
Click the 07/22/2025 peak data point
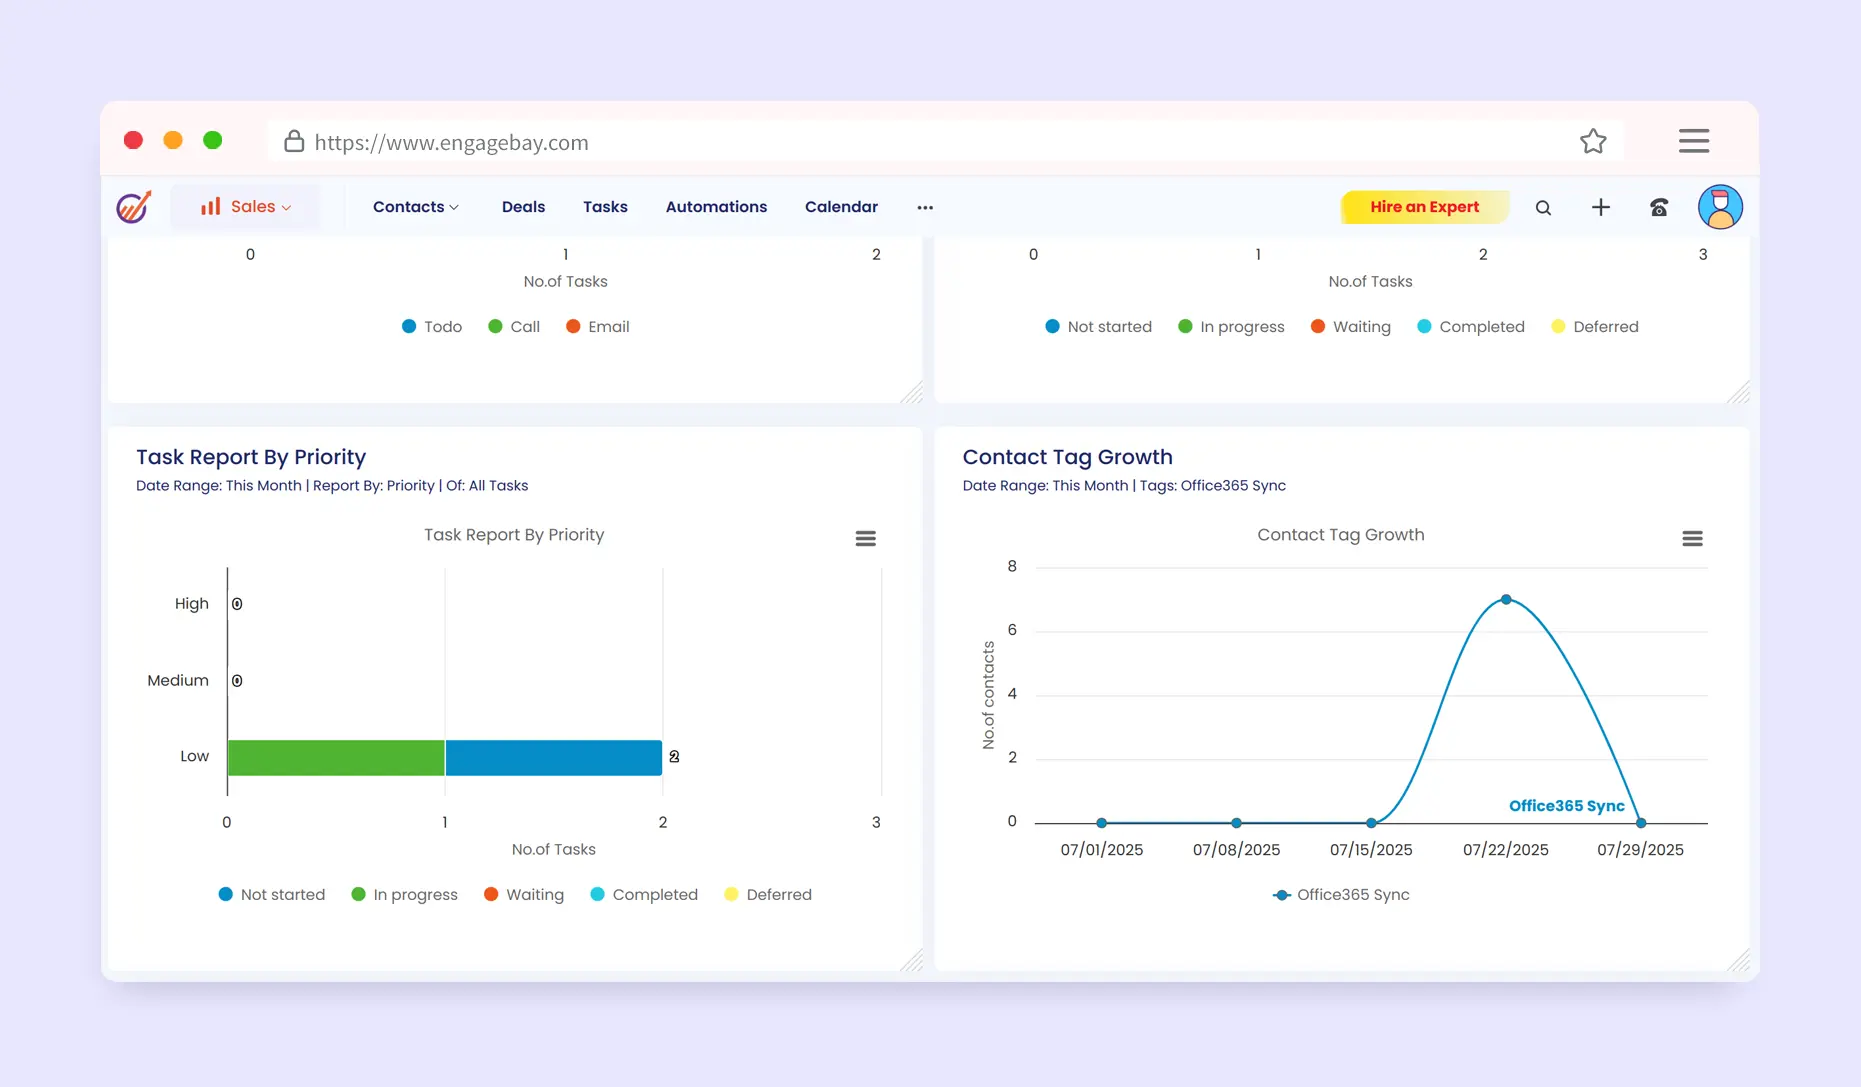[1505, 600]
